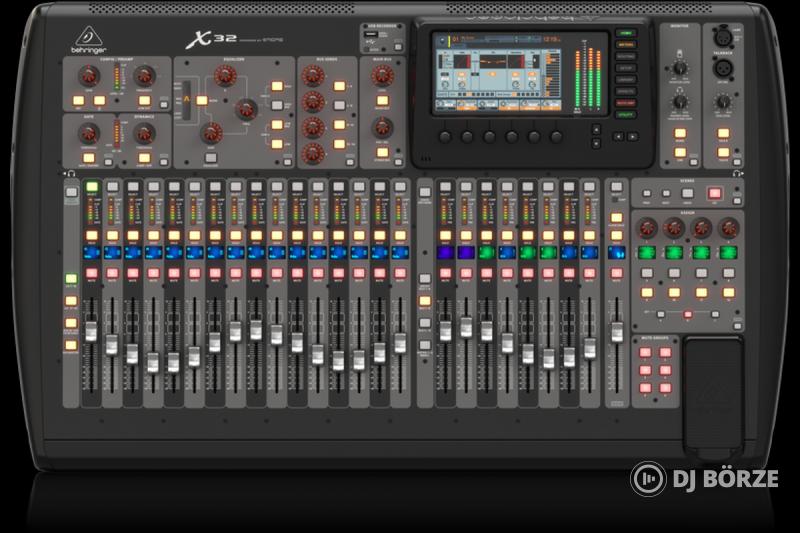
Task: Click the Talkback XLR mic connector
Action: [722, 68]
